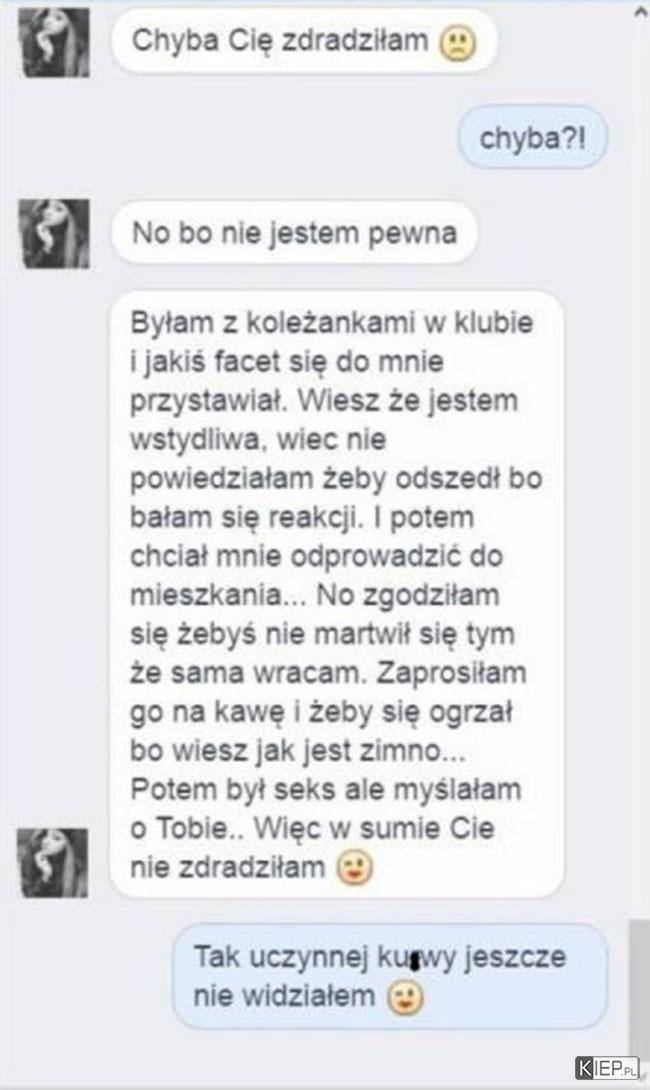Click the text line 'mieszkania... No zgodziłam'
This screenshot has width=650, height=1090.
coord(314,595)
